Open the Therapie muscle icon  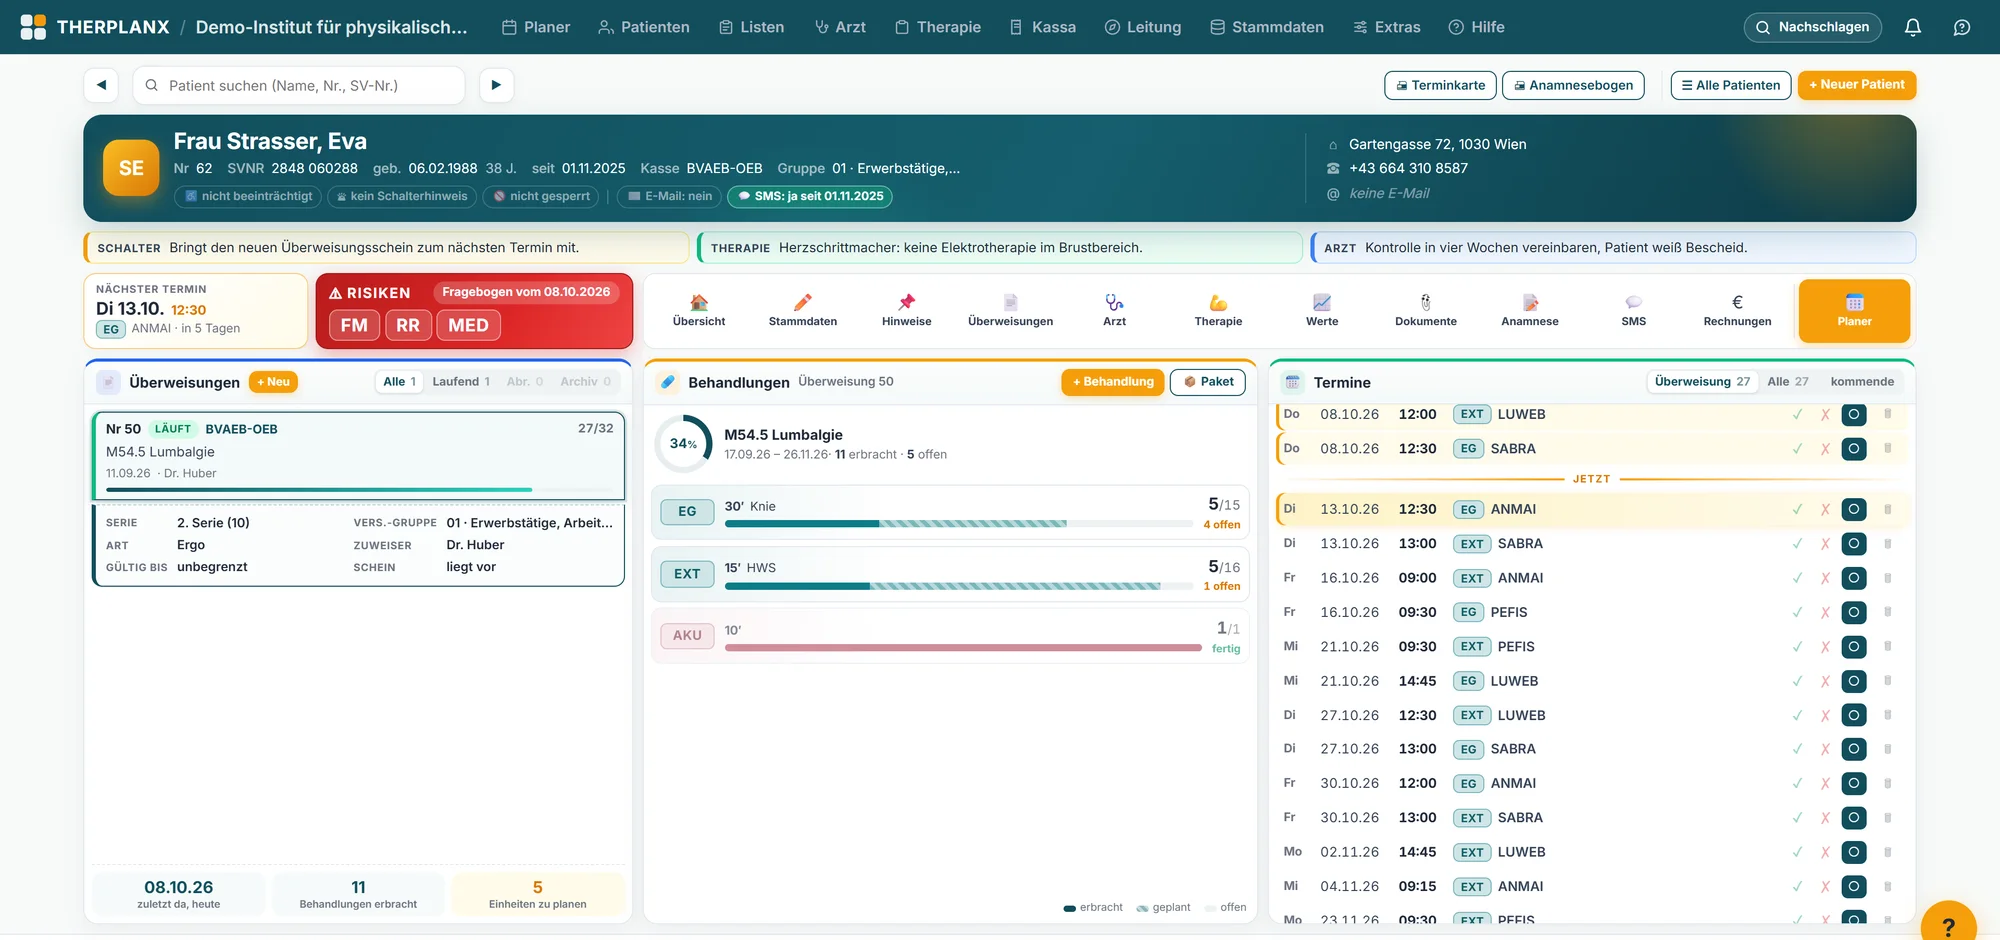point(1218,302)
